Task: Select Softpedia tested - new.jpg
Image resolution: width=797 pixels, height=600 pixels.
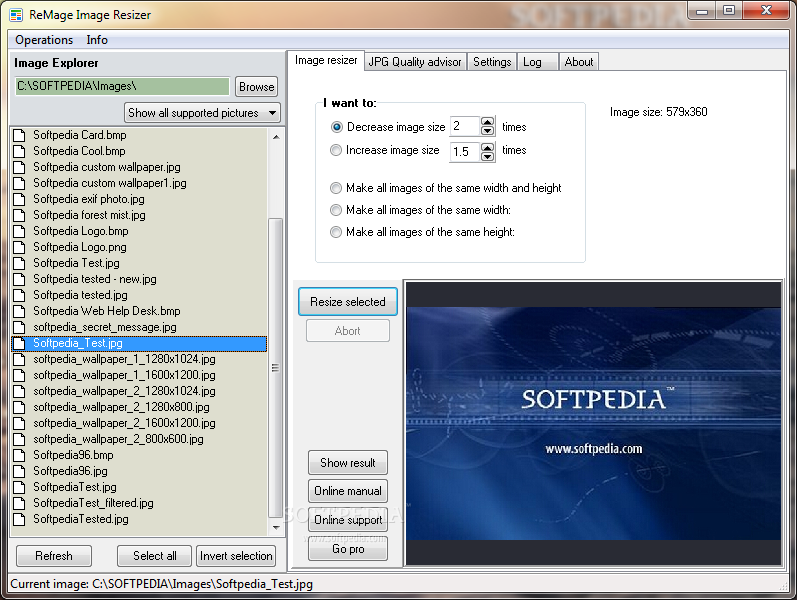Action: [x=139, y=279]
